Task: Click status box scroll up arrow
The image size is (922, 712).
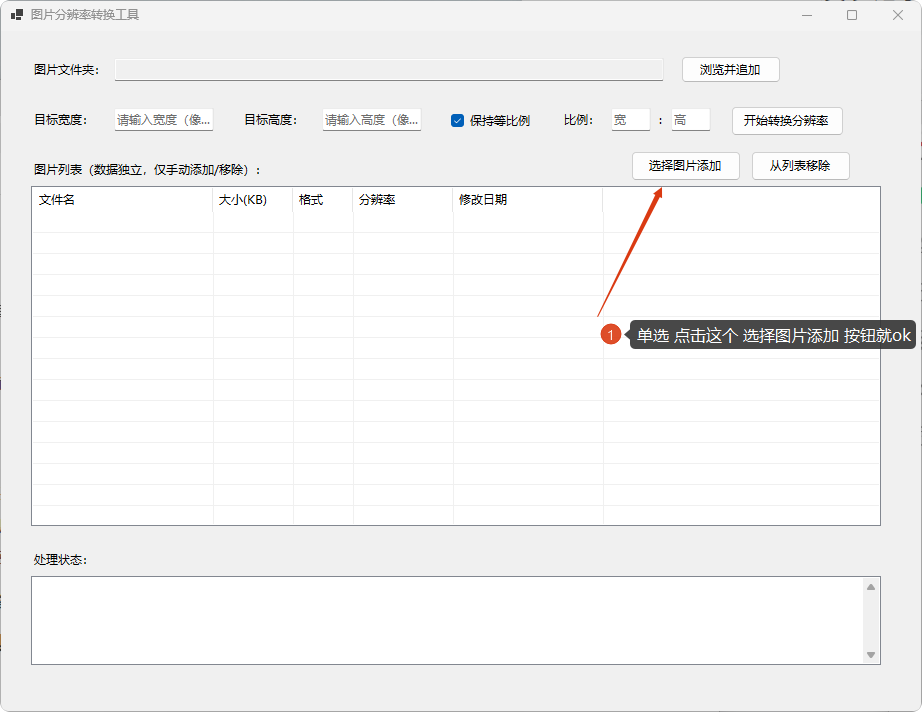Action: [871, 587]
